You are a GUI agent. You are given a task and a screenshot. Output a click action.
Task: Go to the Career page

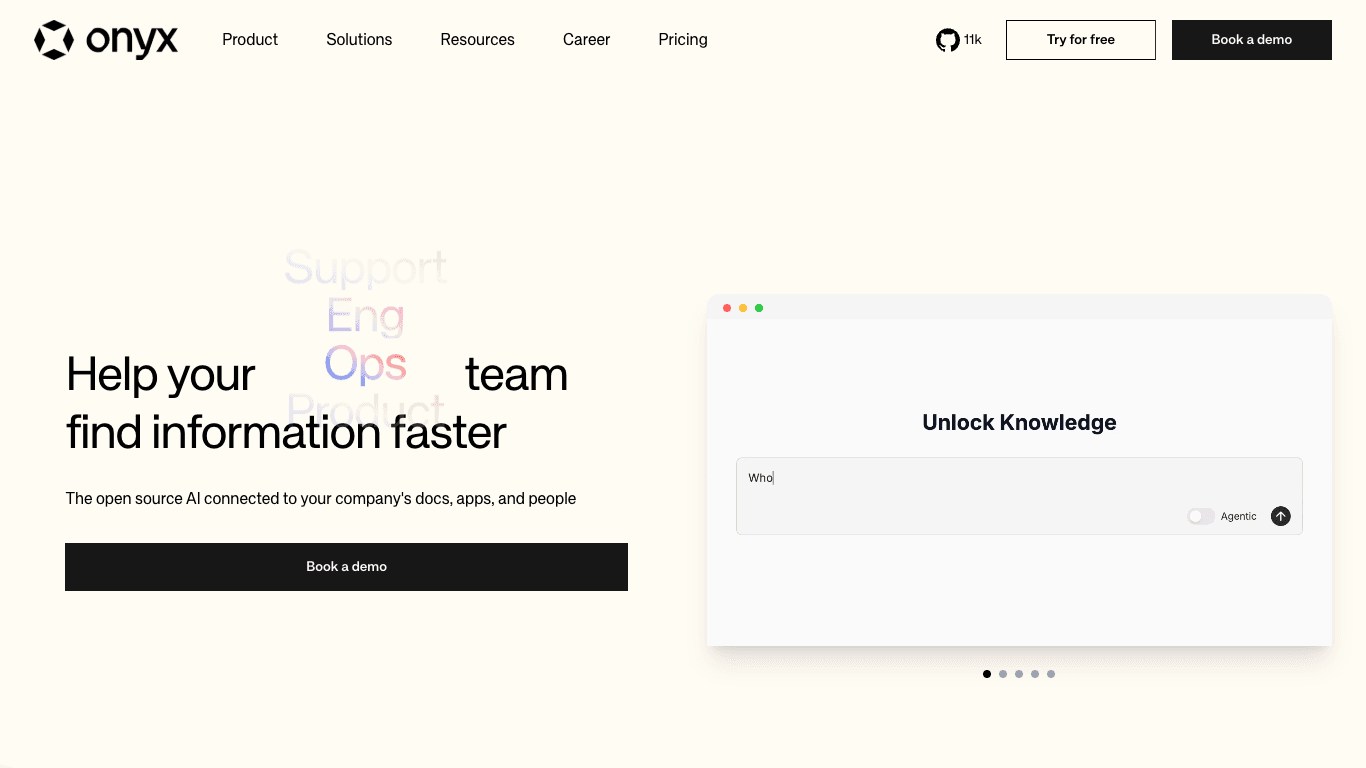(586, 40)
